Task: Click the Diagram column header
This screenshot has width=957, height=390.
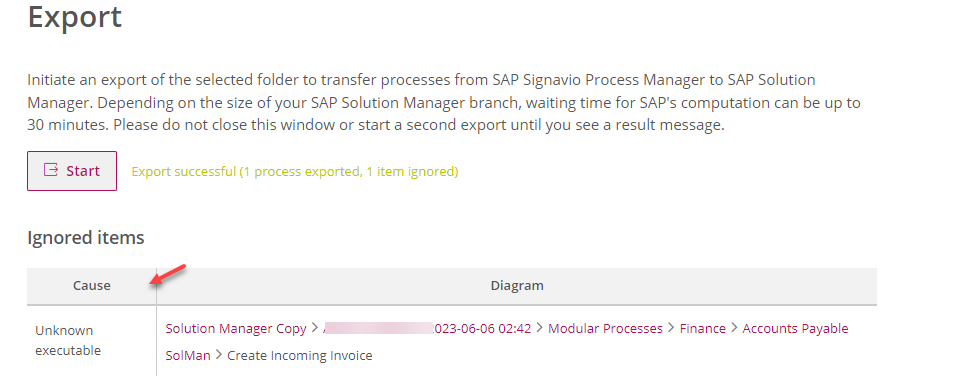Action: click(x=517, y=286)
